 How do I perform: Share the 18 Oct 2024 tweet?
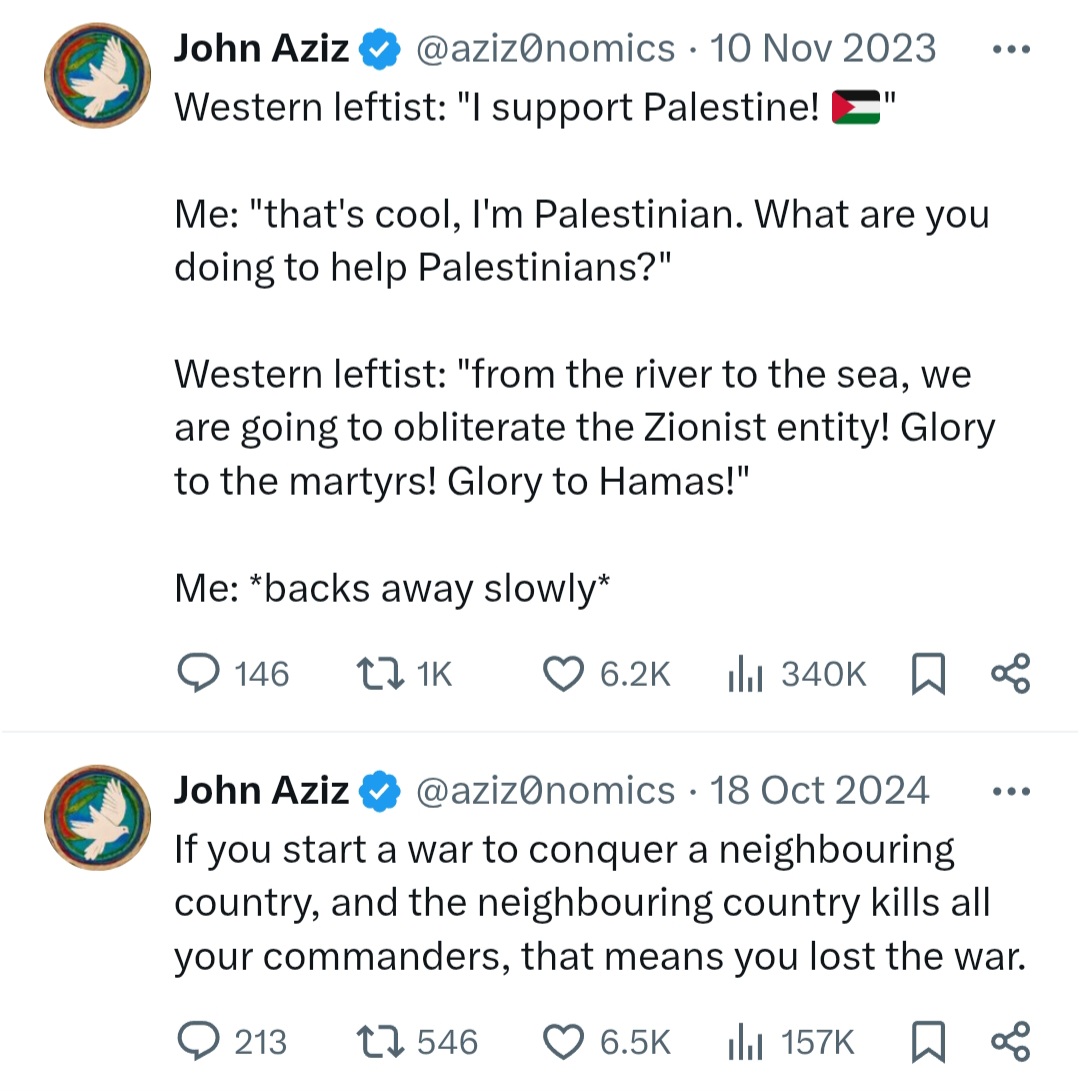[1010, 1042]
